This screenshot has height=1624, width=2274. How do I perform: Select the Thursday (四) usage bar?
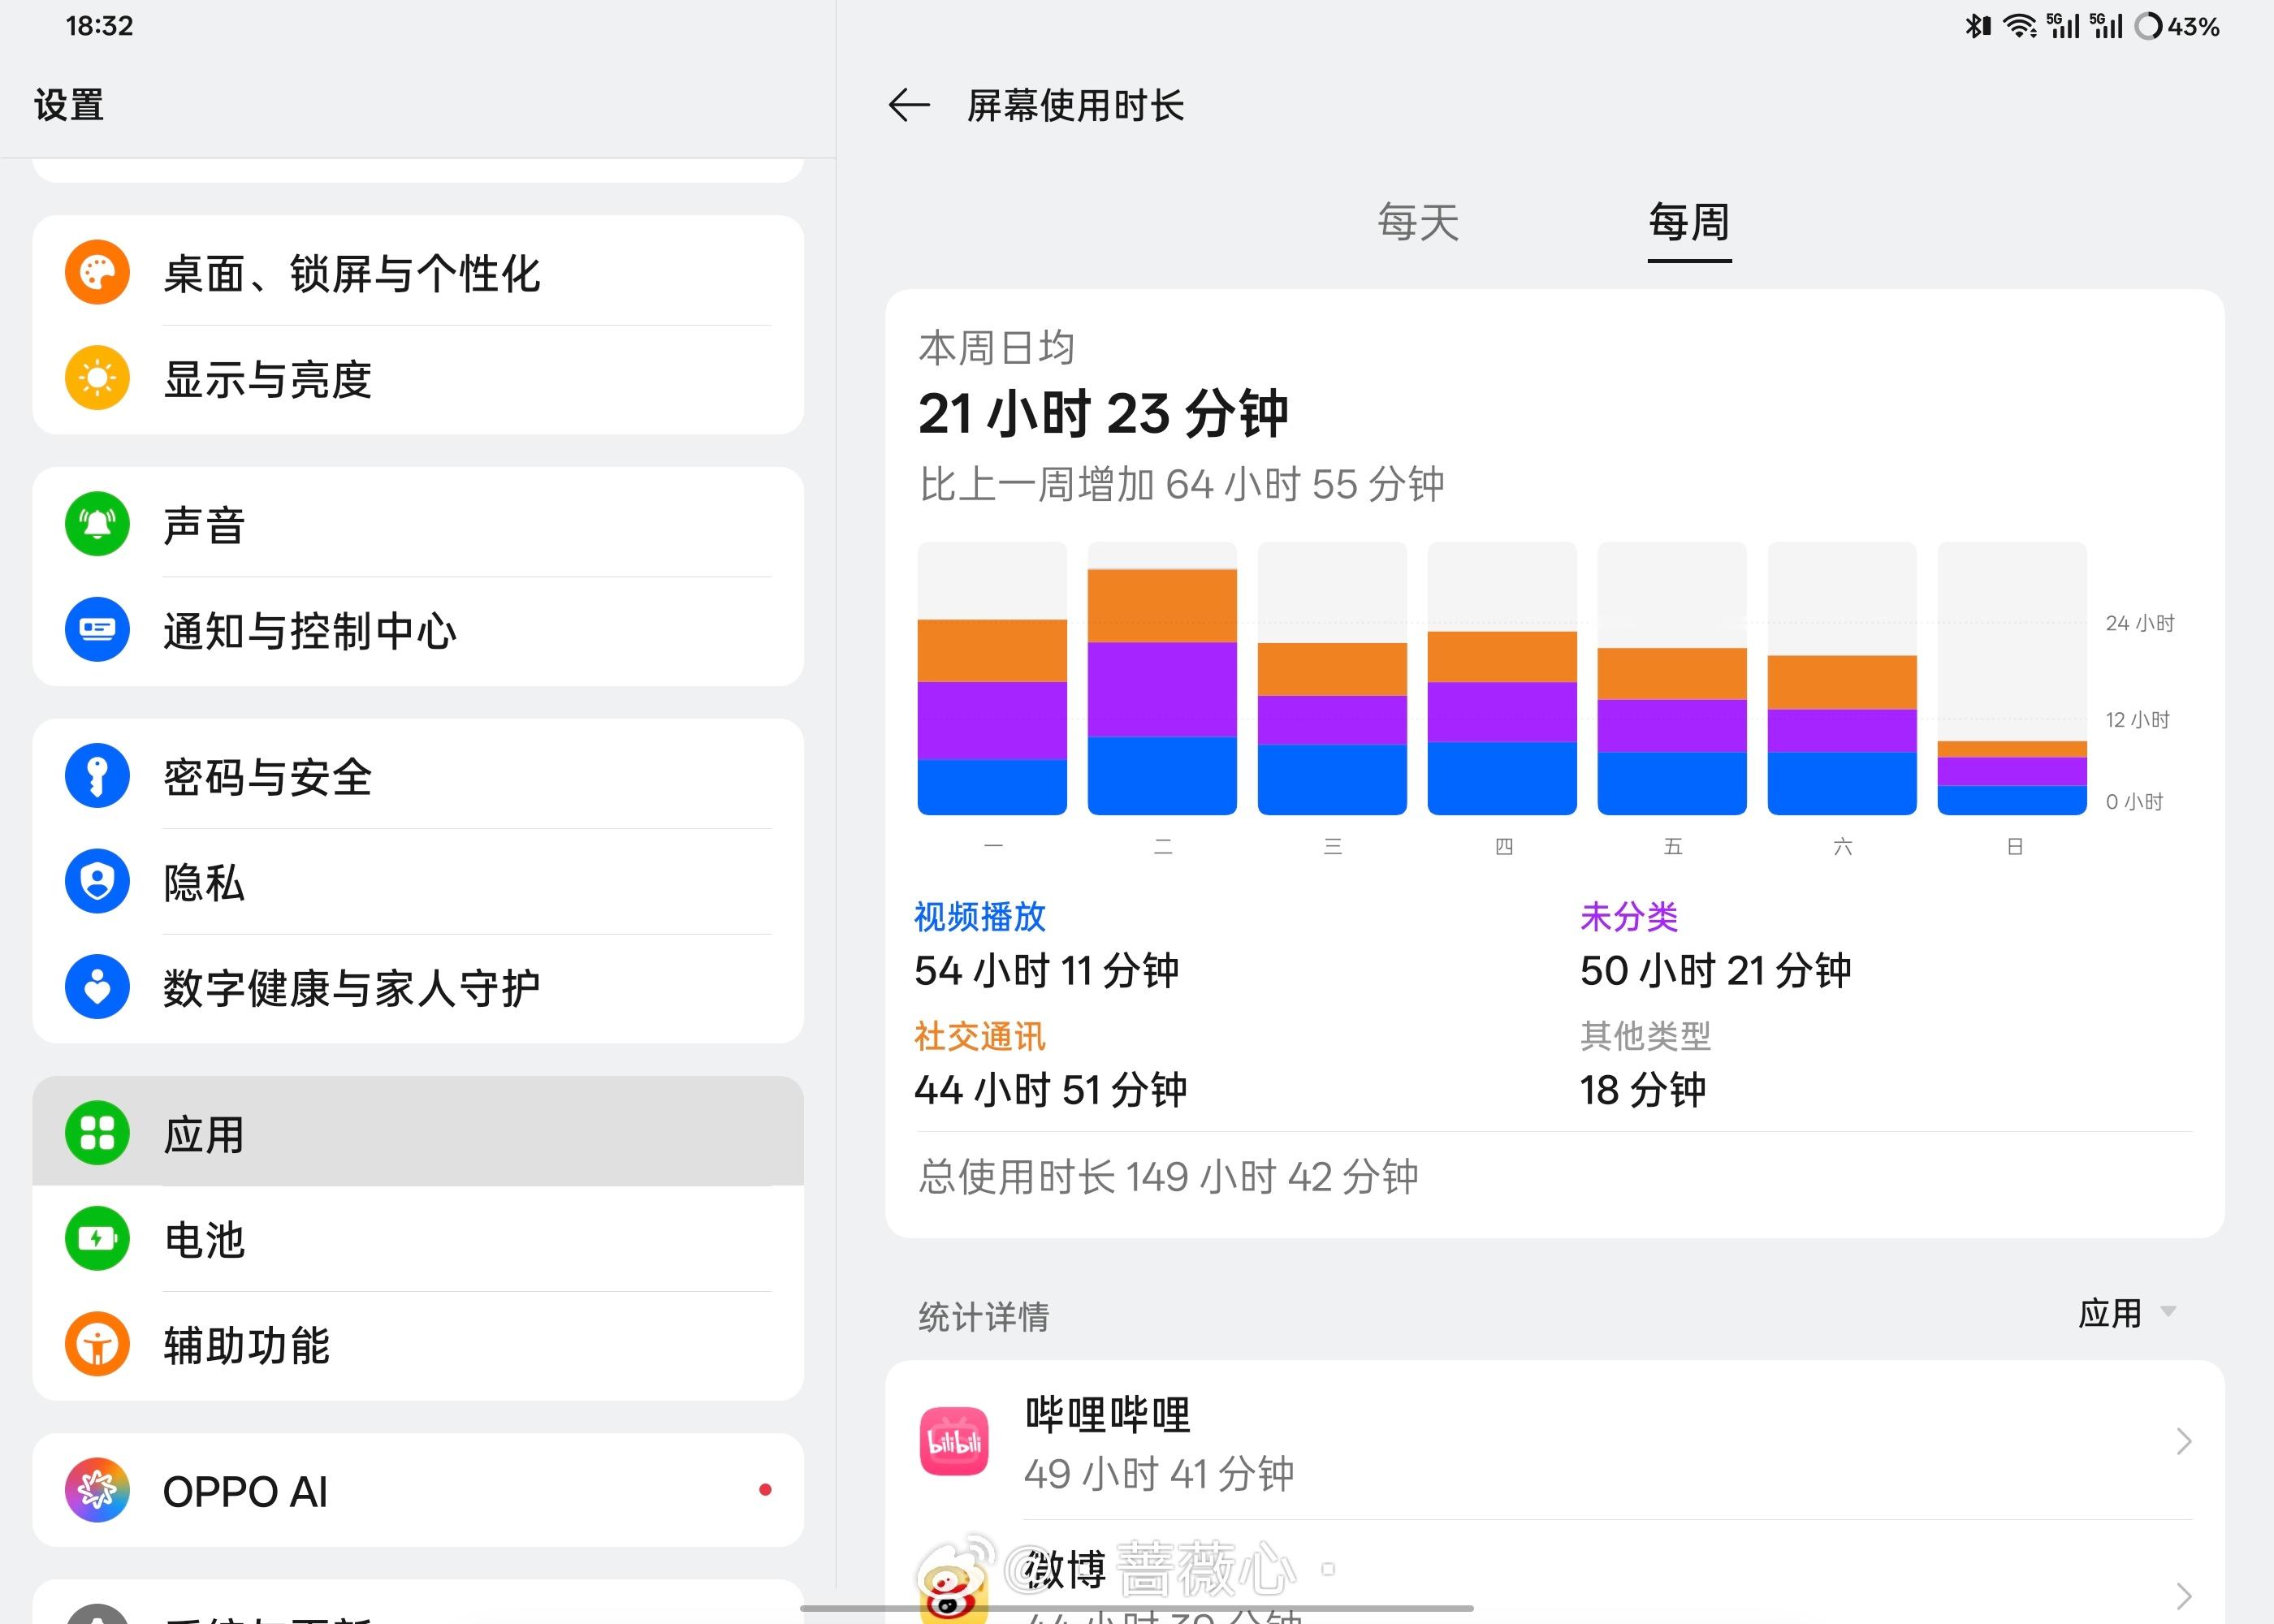click(1502, 723)
